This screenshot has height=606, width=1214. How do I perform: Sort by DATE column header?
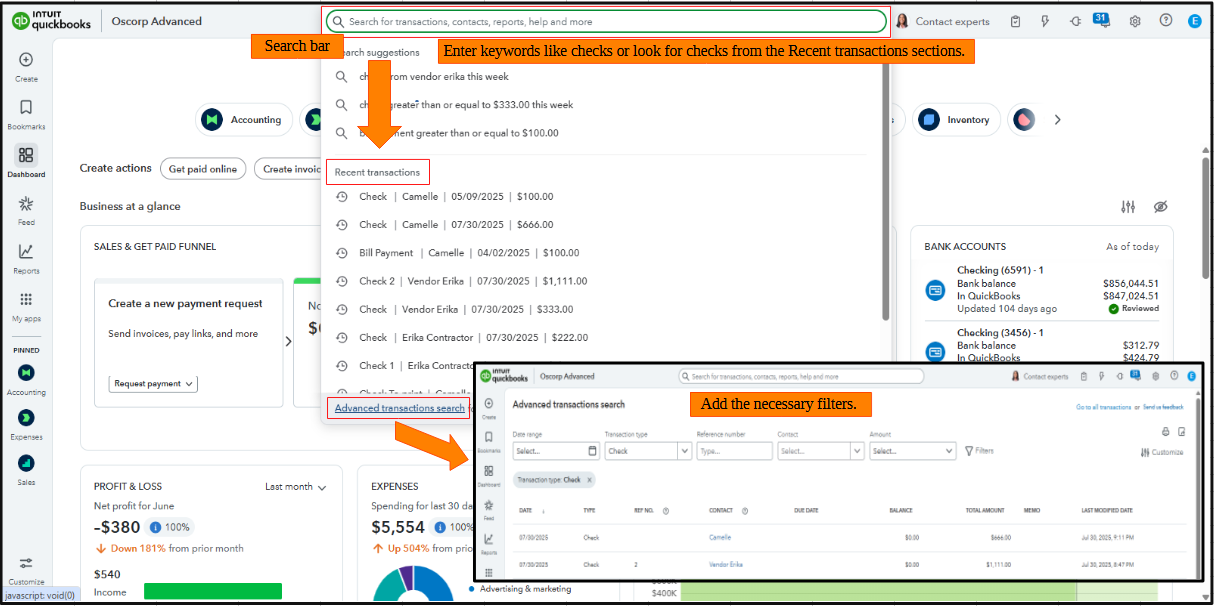[526, 510]
